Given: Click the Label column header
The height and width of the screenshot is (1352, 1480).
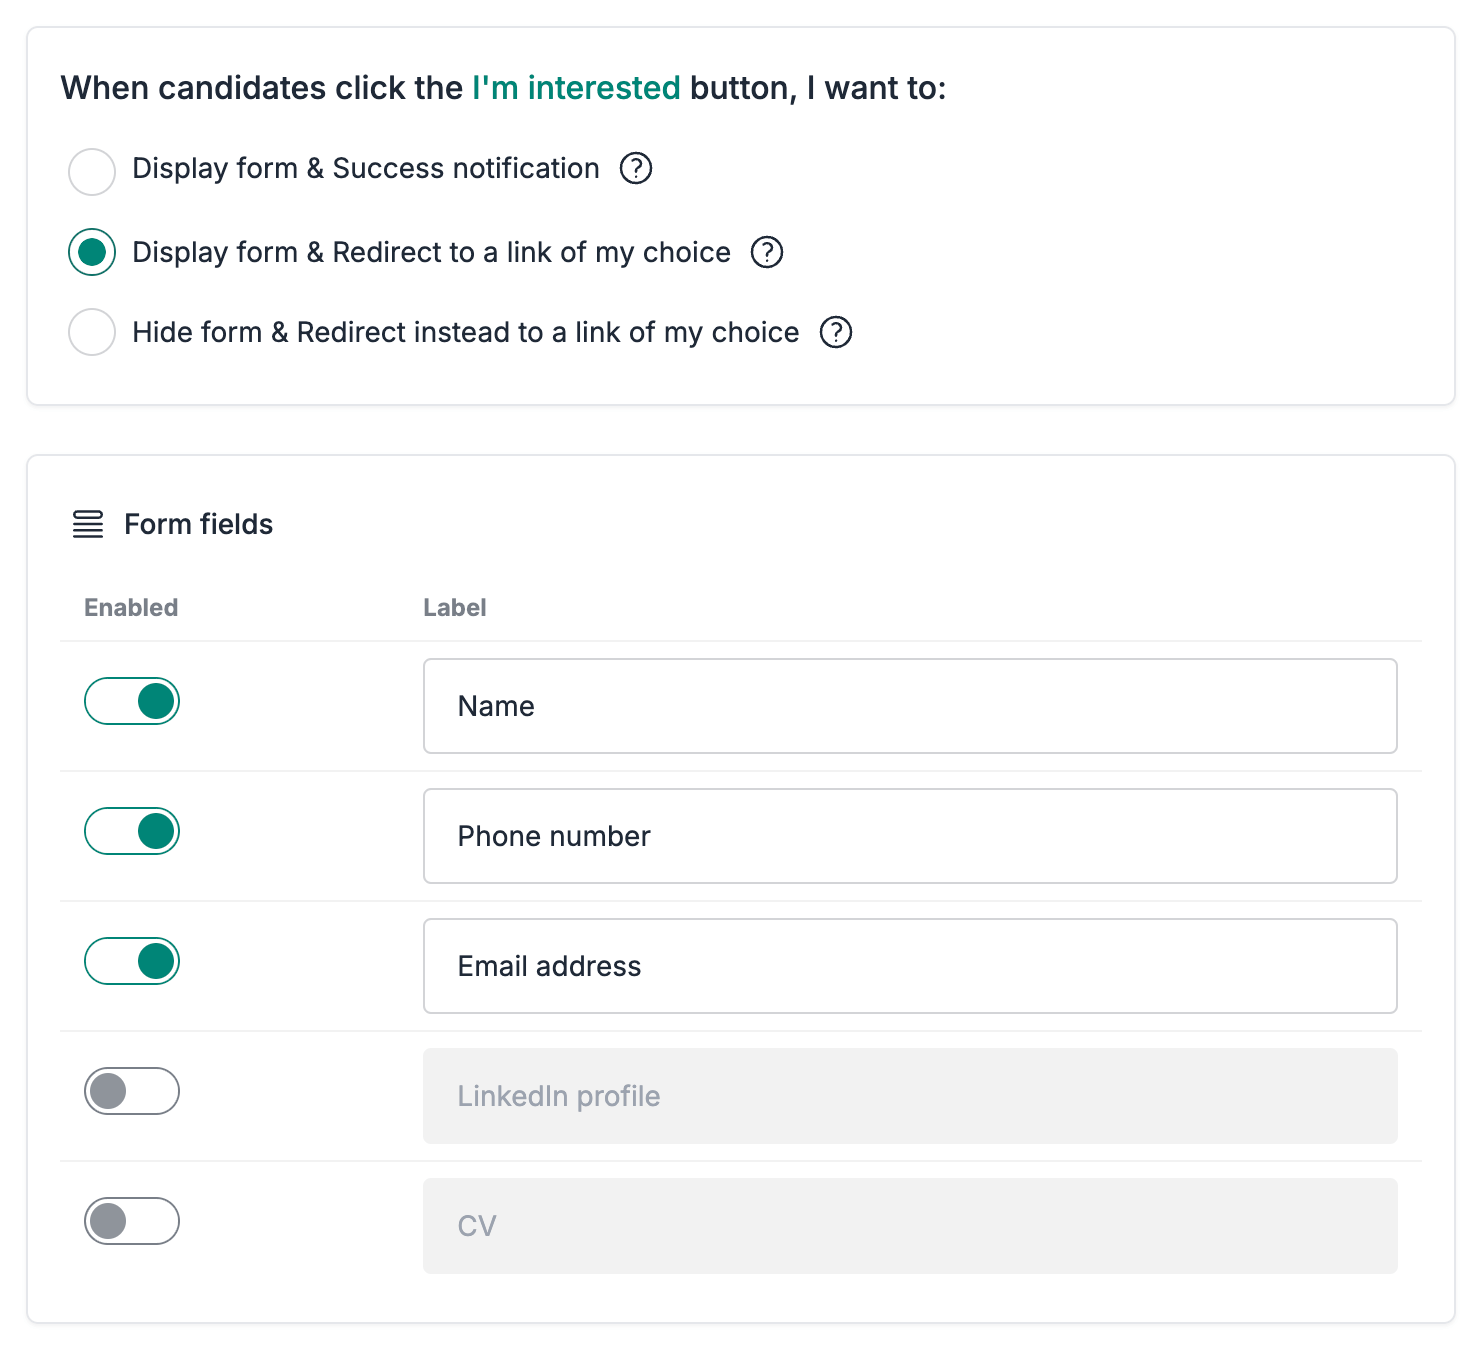Looking at the screenshot, I should (455, 607).
